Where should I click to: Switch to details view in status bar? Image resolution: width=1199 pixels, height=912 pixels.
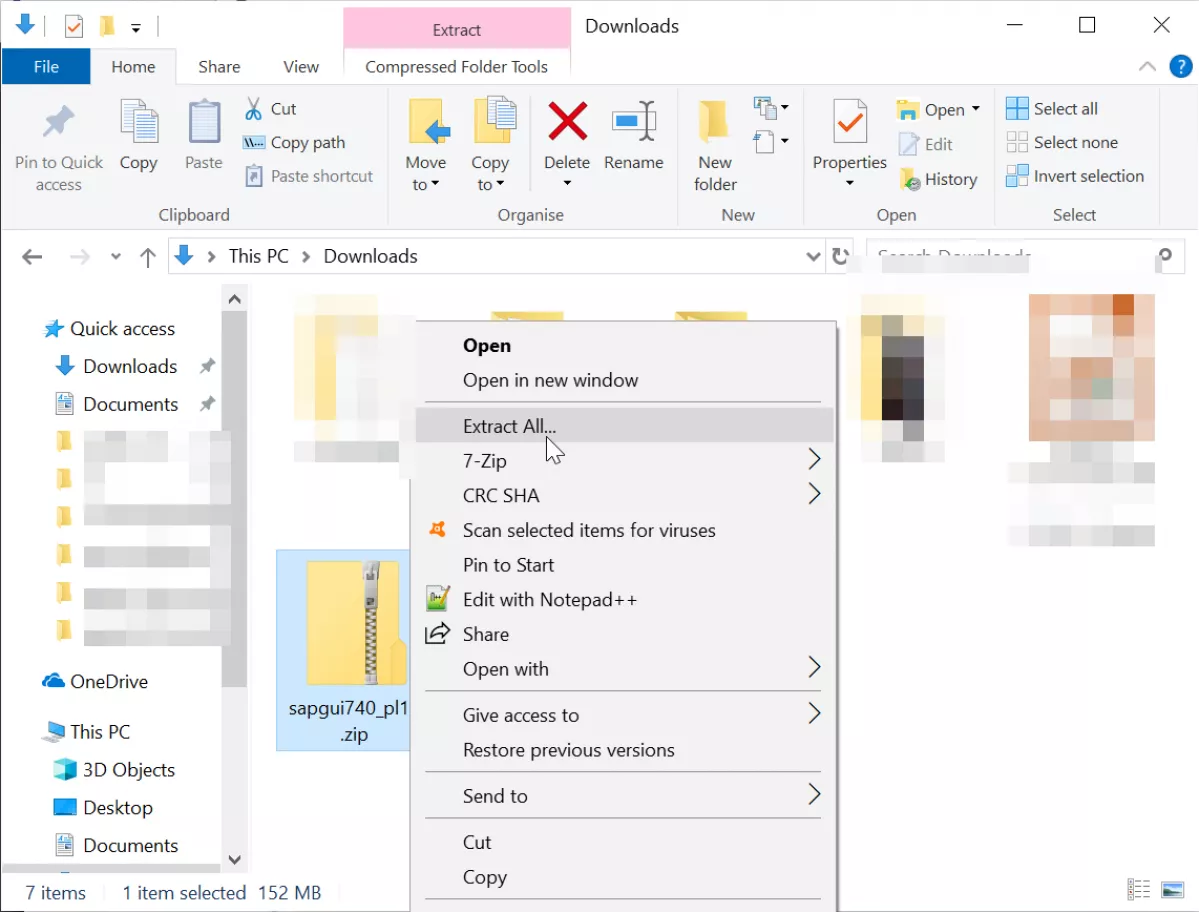coord(1138,889)
